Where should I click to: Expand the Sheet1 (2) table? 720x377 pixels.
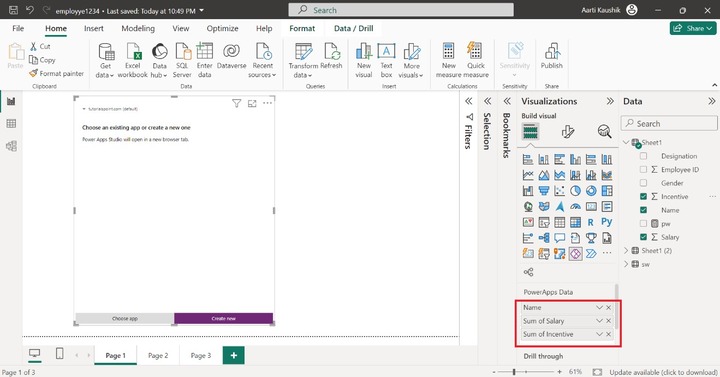[626, 251]
